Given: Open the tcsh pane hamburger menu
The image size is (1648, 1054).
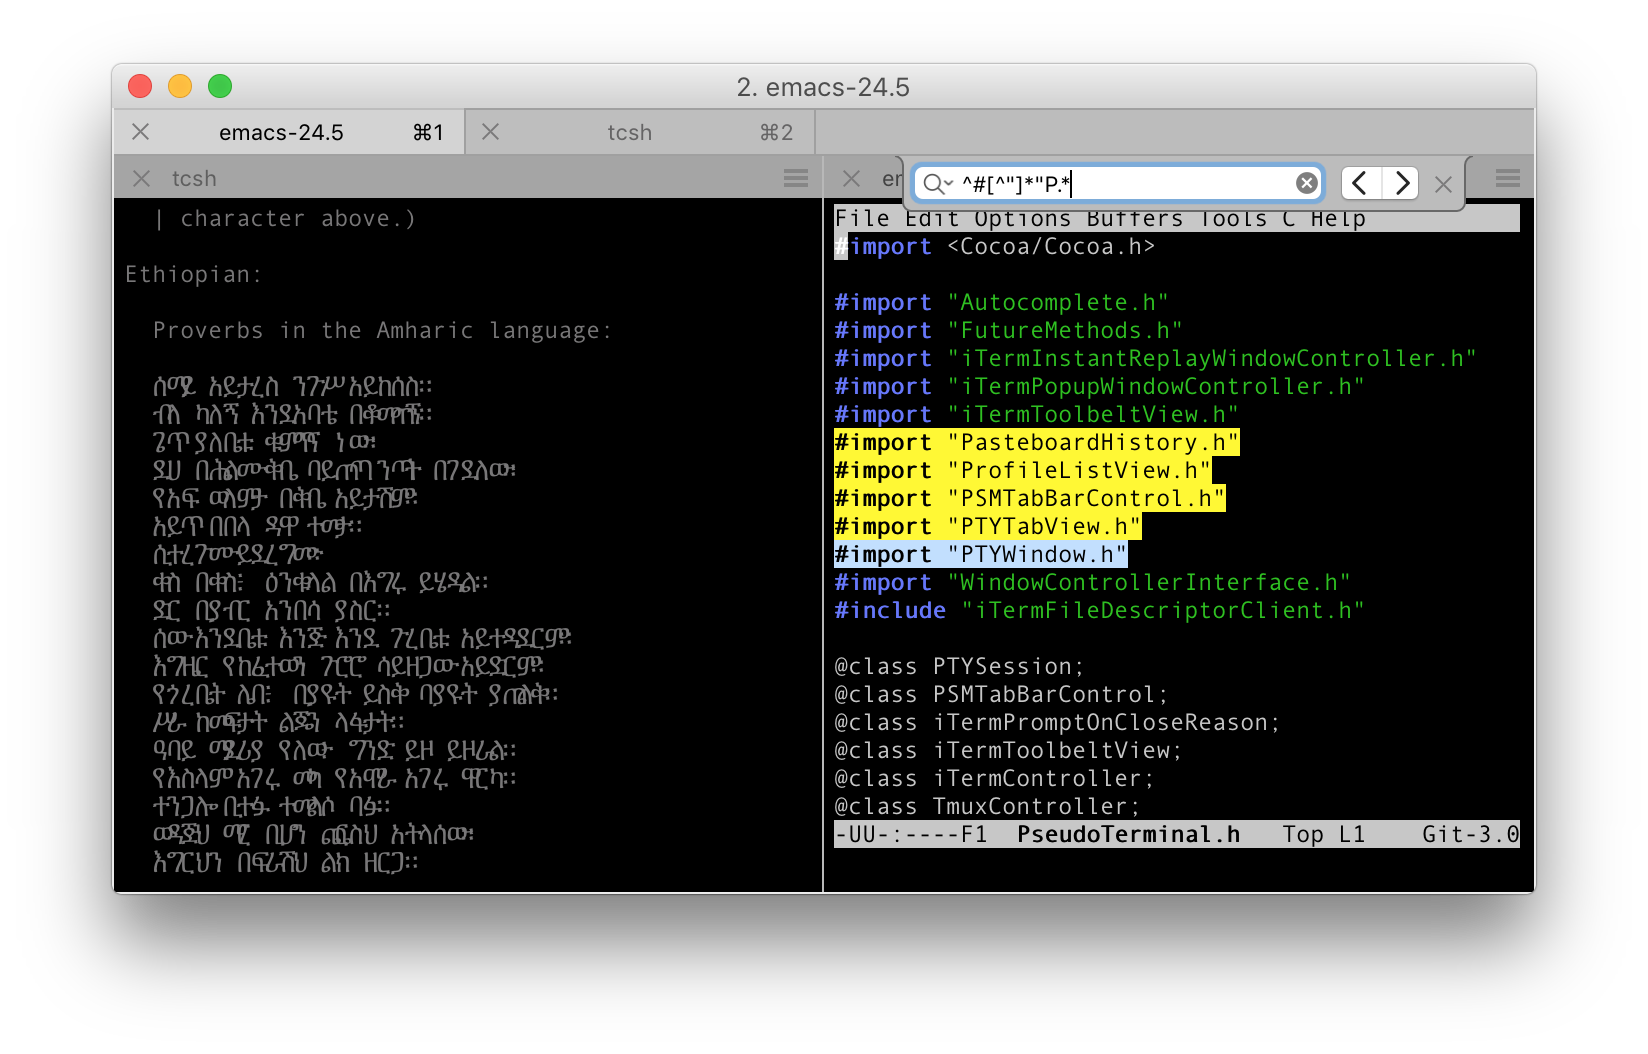Looking at the screenshot, I should coord(796,178).
